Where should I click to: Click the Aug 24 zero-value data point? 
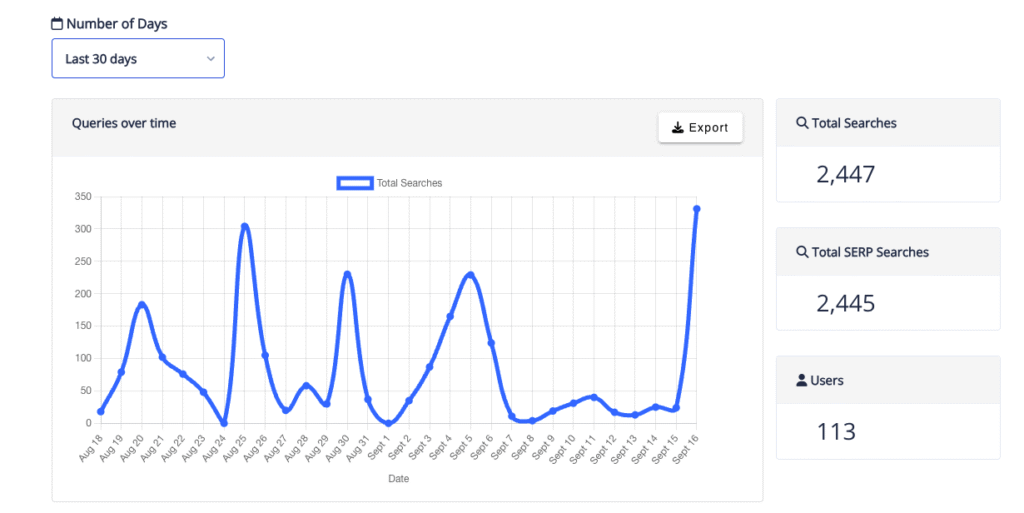(x=224, y=423)
